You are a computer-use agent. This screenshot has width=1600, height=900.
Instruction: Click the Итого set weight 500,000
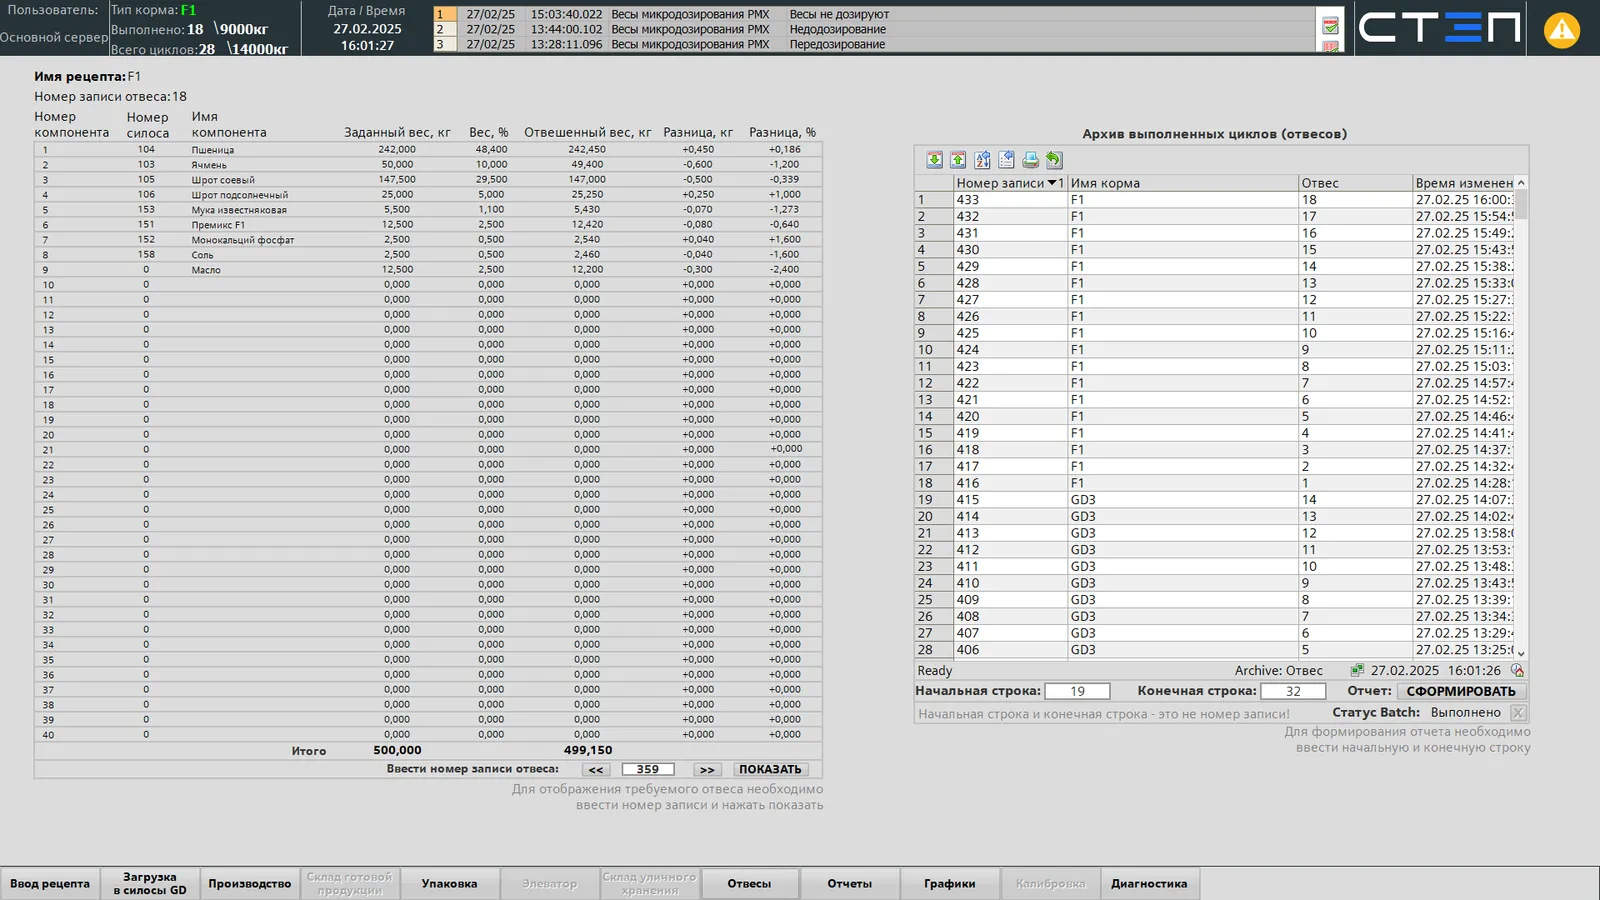click(x=397, y=750)
